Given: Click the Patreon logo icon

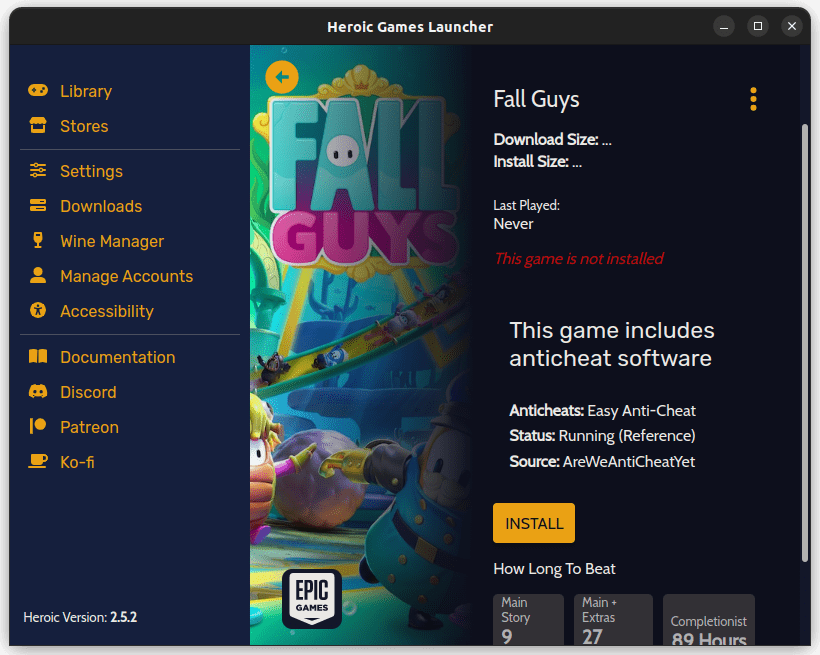Looking at the screenshot, I should click(x=38, y=426).
